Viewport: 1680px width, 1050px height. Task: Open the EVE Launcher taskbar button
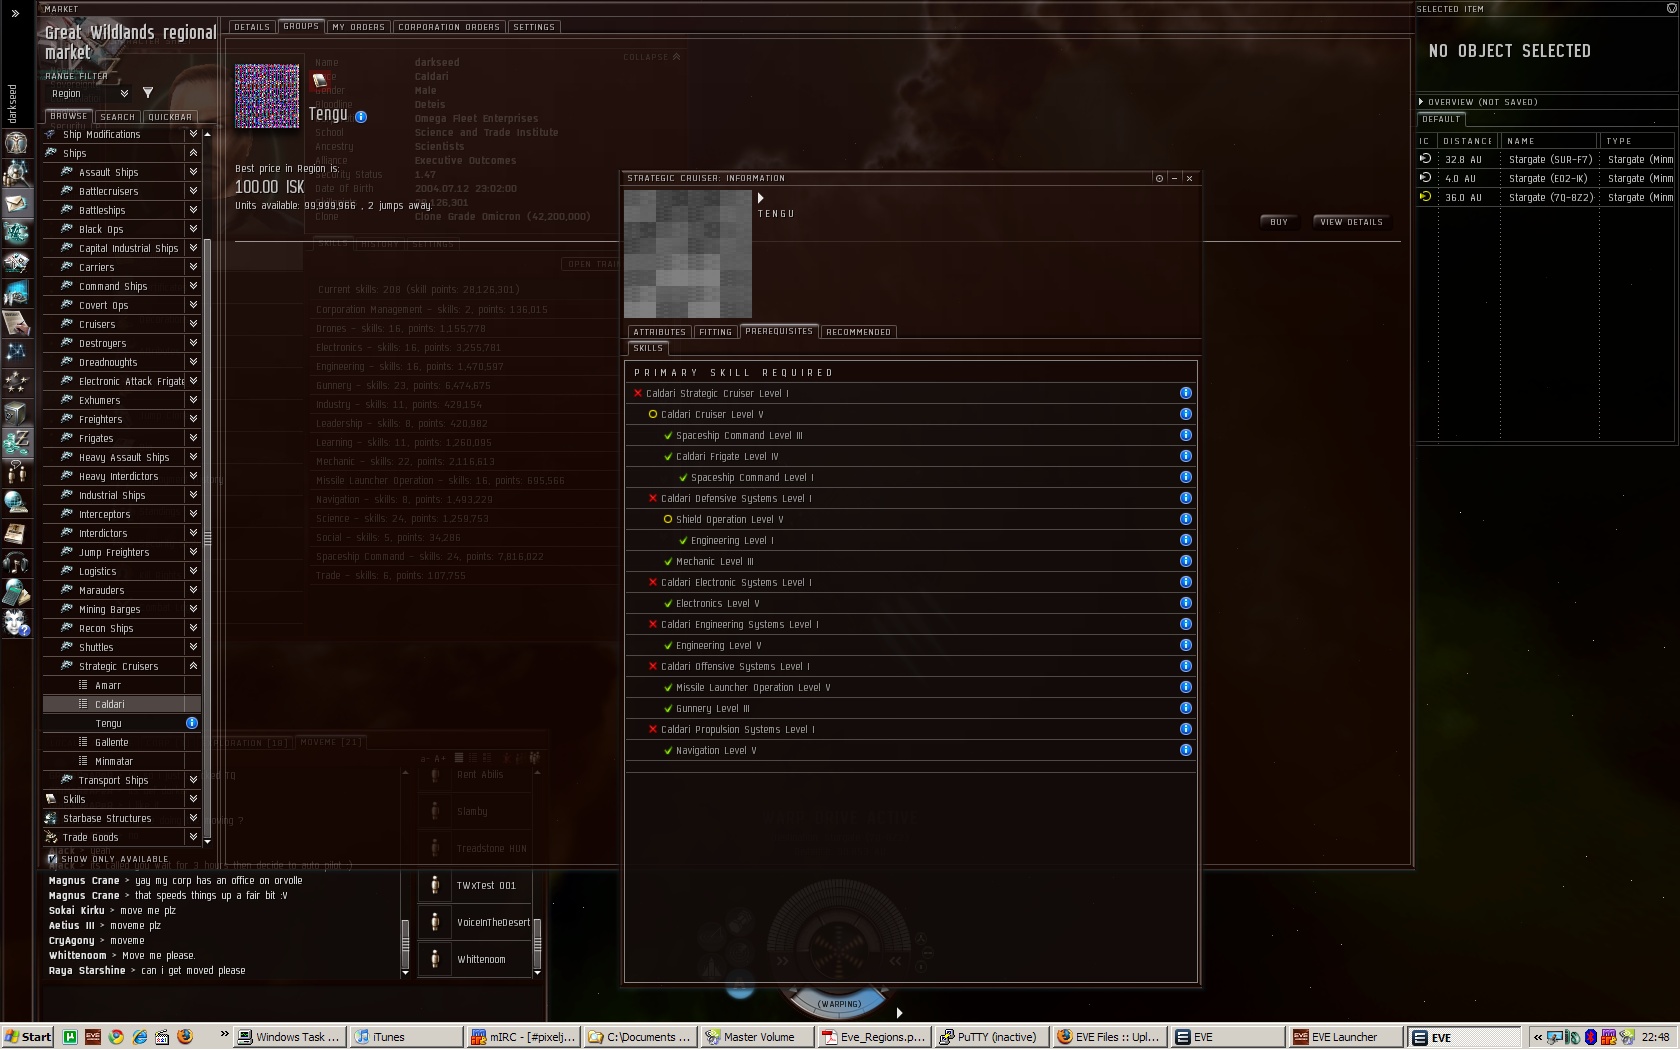[1346, 1037]
